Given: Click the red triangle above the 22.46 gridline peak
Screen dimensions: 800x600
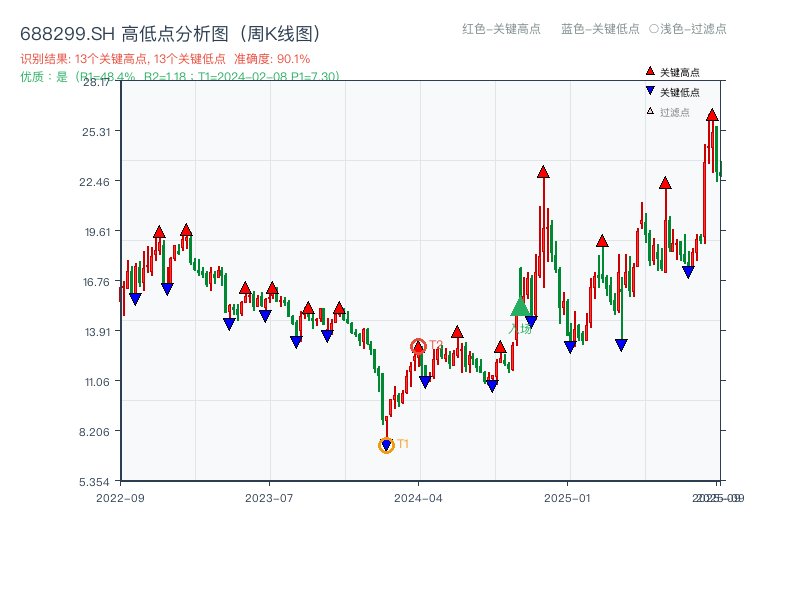Looking at the screenshot, I should pos(544,170).
